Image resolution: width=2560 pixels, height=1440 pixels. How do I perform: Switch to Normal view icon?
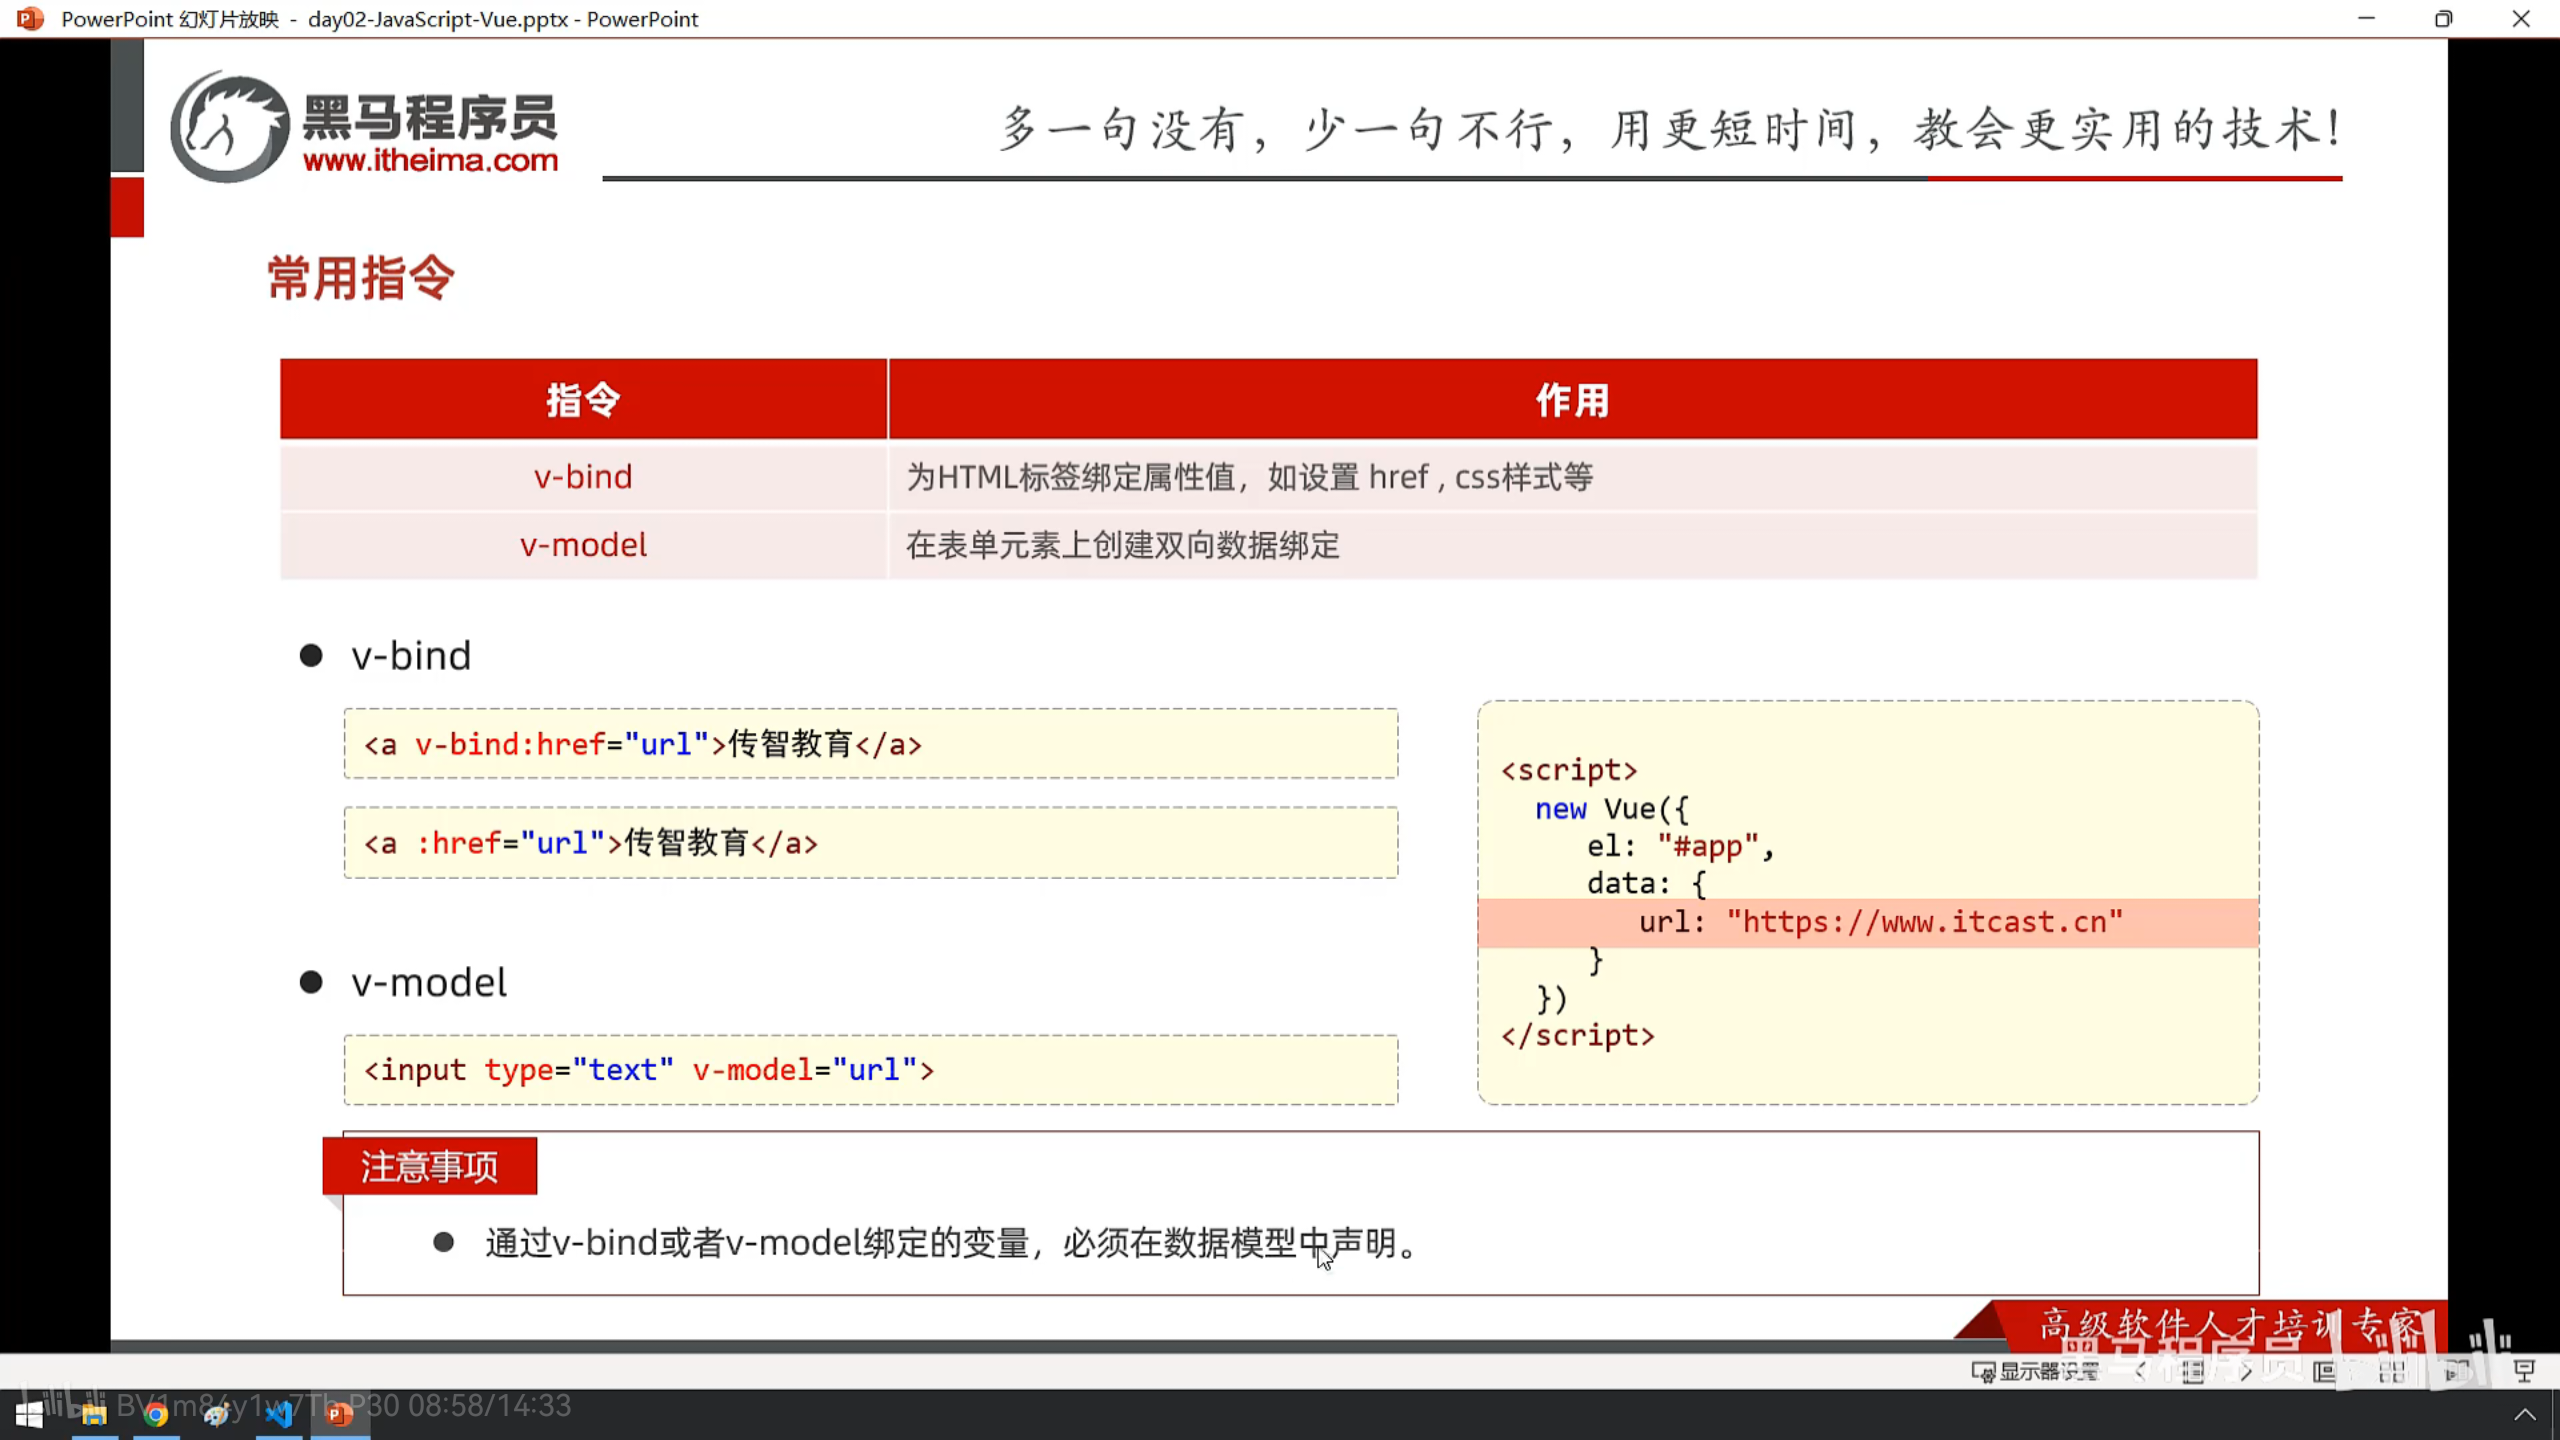click(2325, 1371)
